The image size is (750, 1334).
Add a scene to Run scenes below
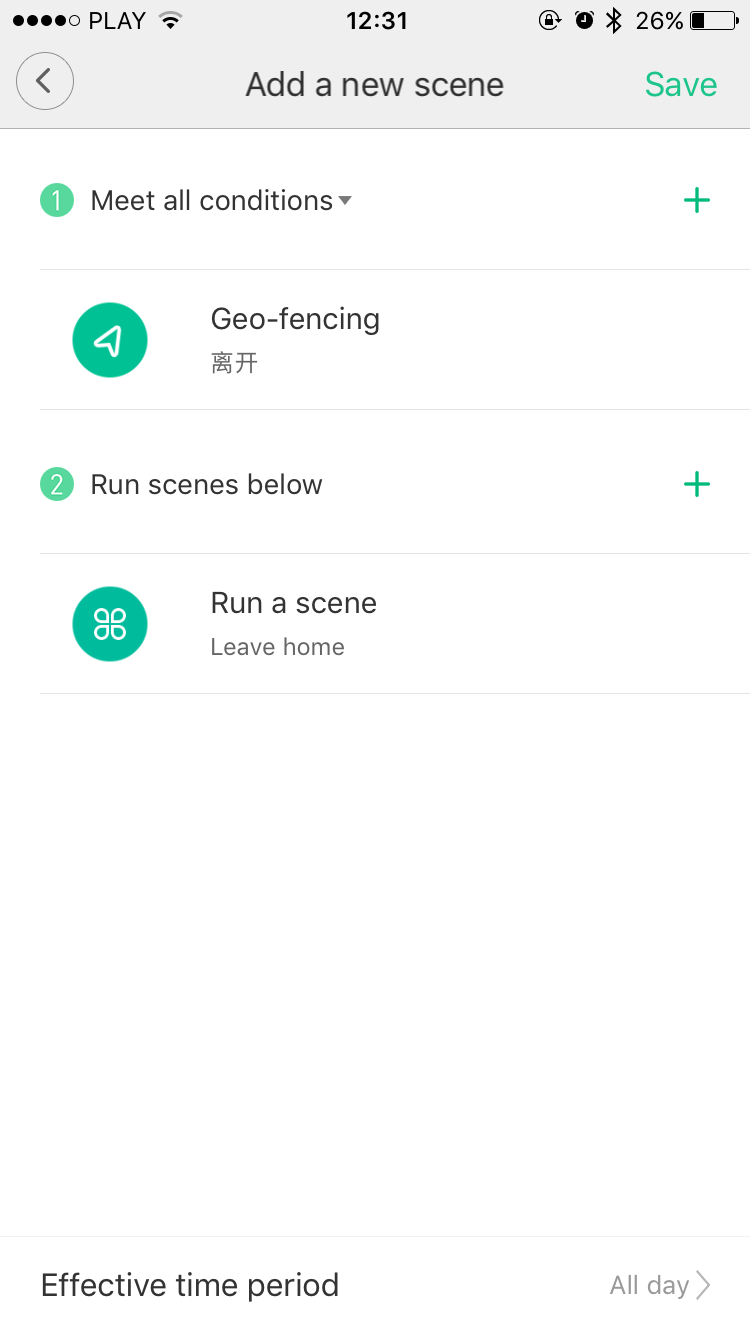click(696, 485)
